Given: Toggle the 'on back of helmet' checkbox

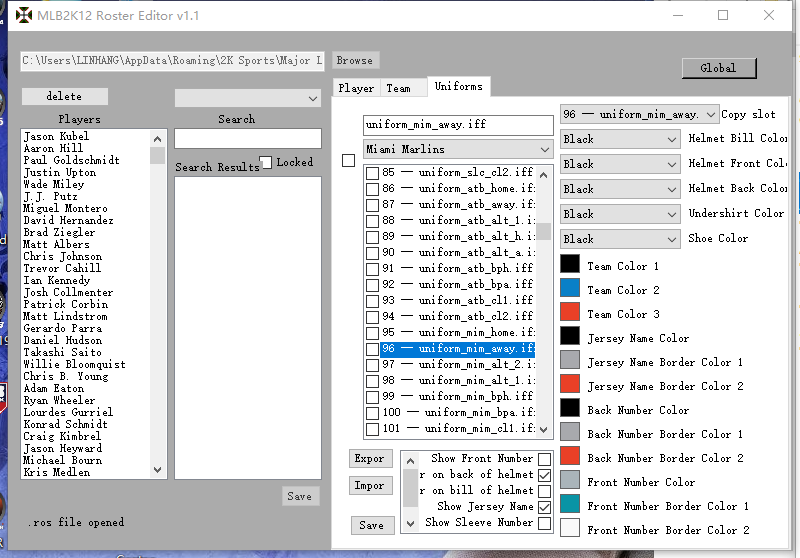Looking at the screenshot, I should 544,475.
